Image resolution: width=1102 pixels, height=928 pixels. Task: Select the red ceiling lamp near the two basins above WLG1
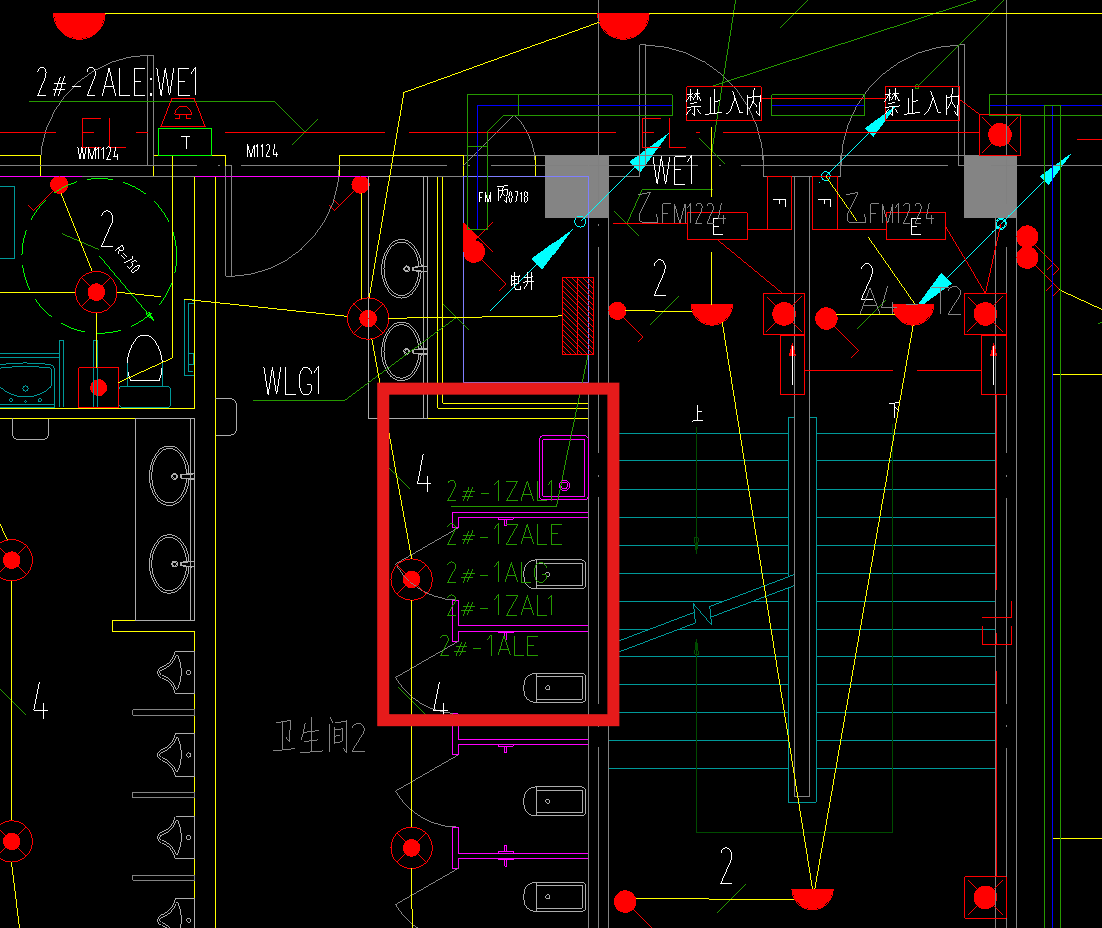[368, 318]
